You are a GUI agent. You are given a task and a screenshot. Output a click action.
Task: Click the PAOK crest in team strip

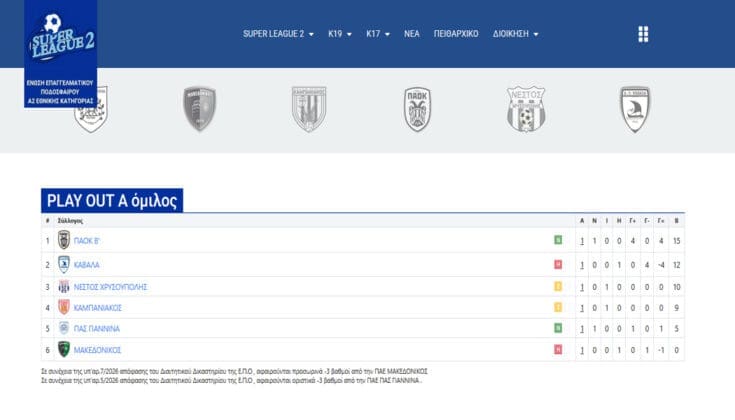(417, 109)
